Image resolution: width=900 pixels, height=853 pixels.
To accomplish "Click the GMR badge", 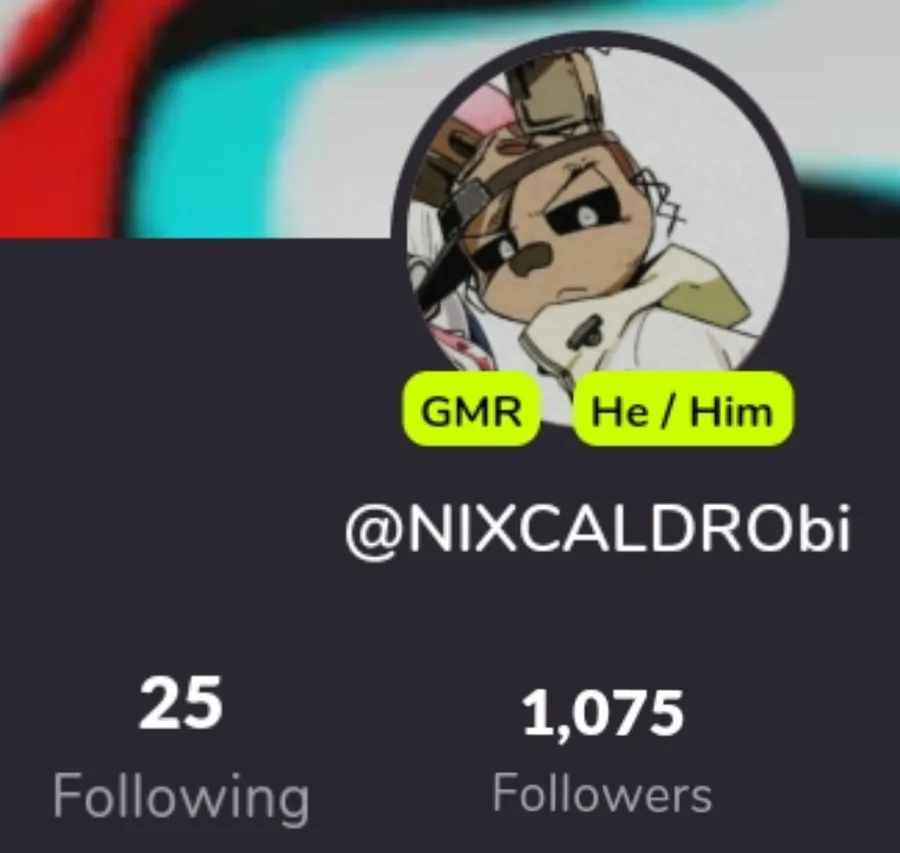I will tap(471, 411).
